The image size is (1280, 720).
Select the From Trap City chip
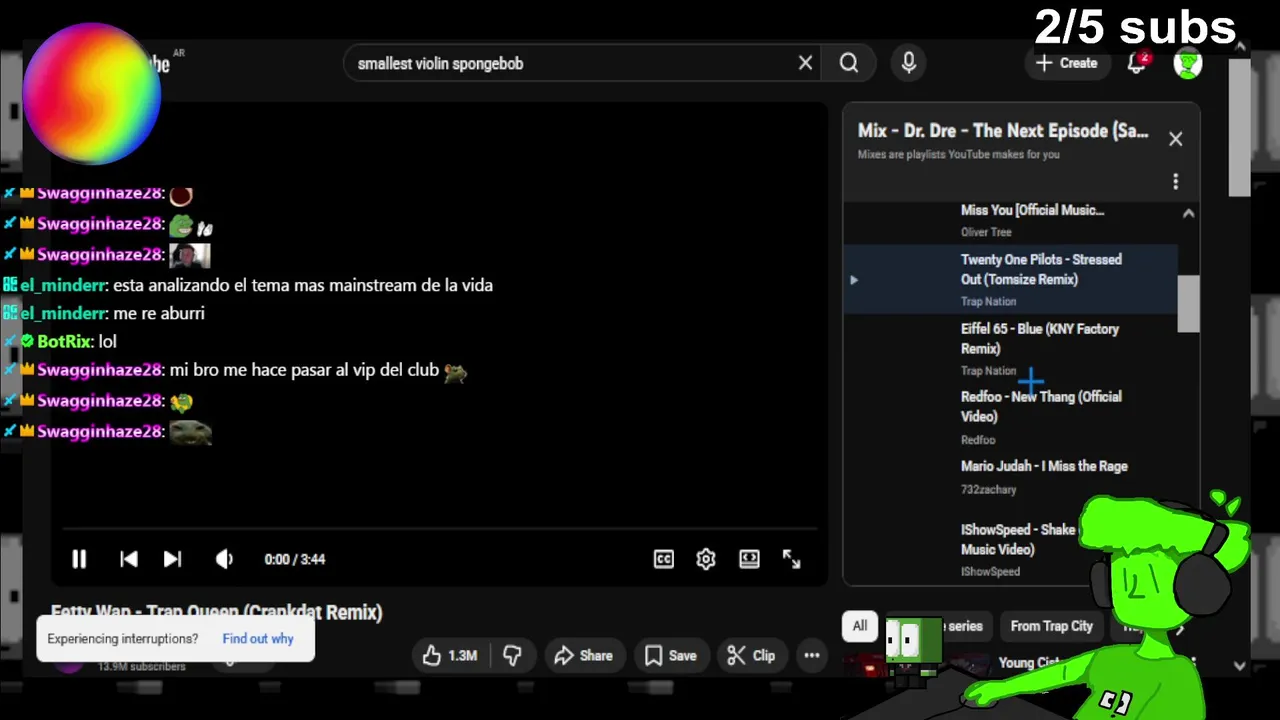tap(1052, 626)
